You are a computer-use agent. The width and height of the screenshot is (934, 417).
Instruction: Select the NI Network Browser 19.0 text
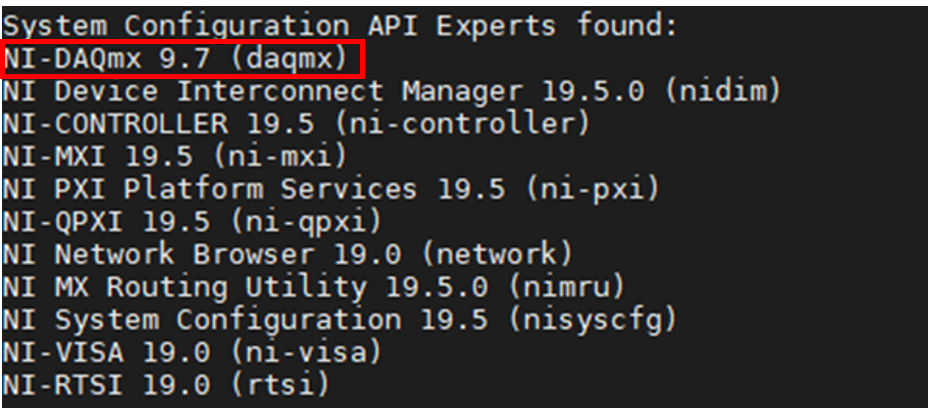tap(203, 255)
